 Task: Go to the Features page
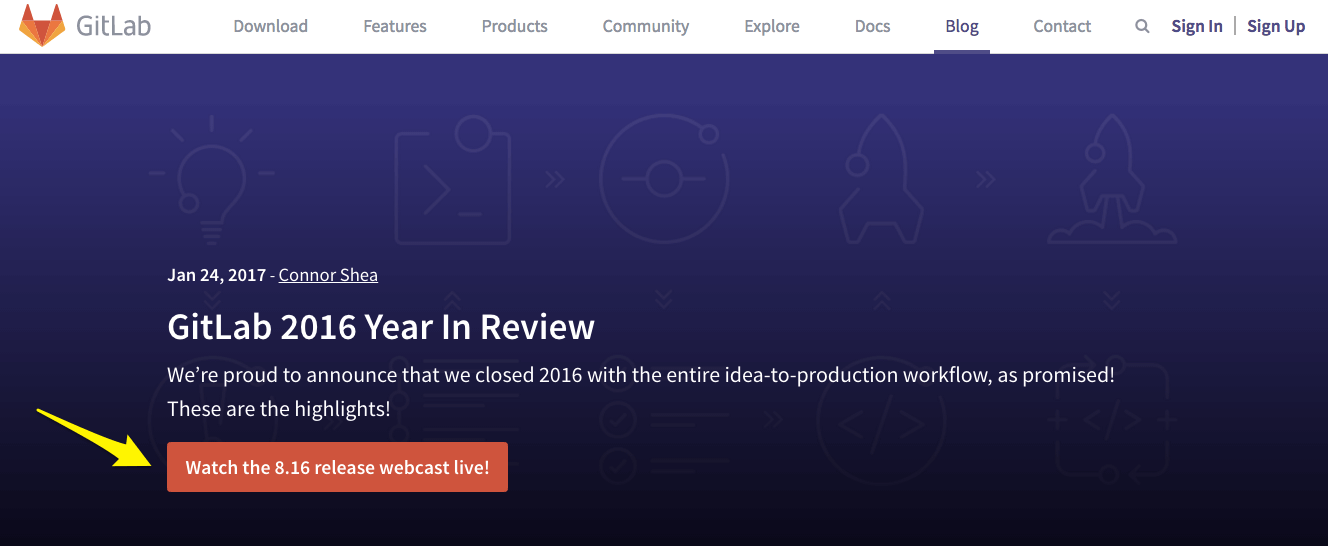point(395,26)
